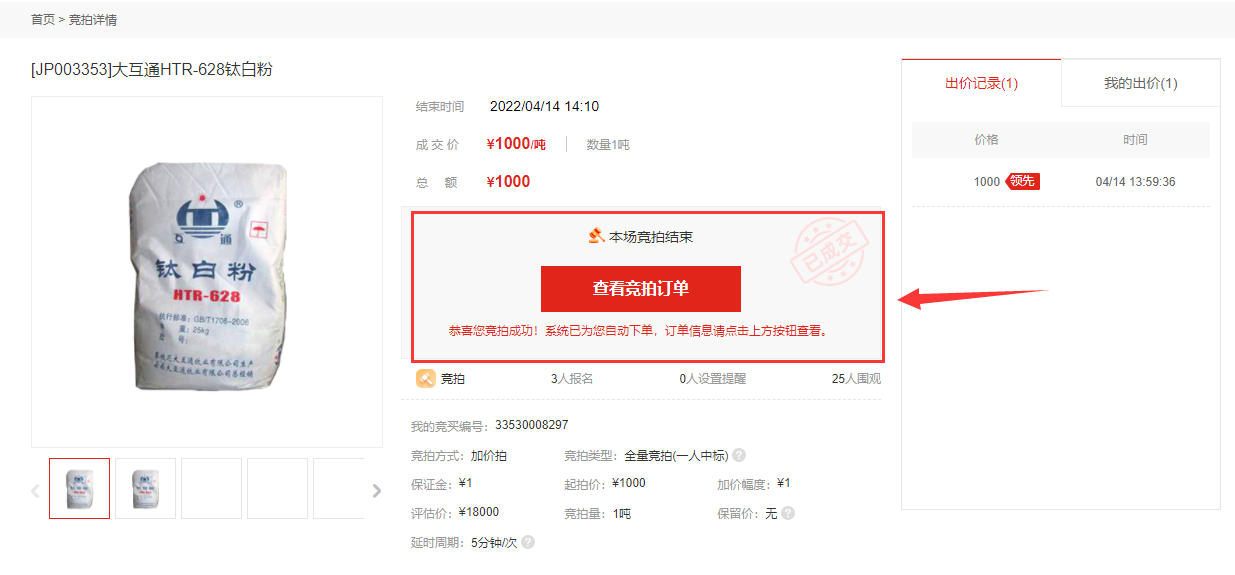
Task: Go to 首页 breadcrumb link
Action: tap(43, 19)
